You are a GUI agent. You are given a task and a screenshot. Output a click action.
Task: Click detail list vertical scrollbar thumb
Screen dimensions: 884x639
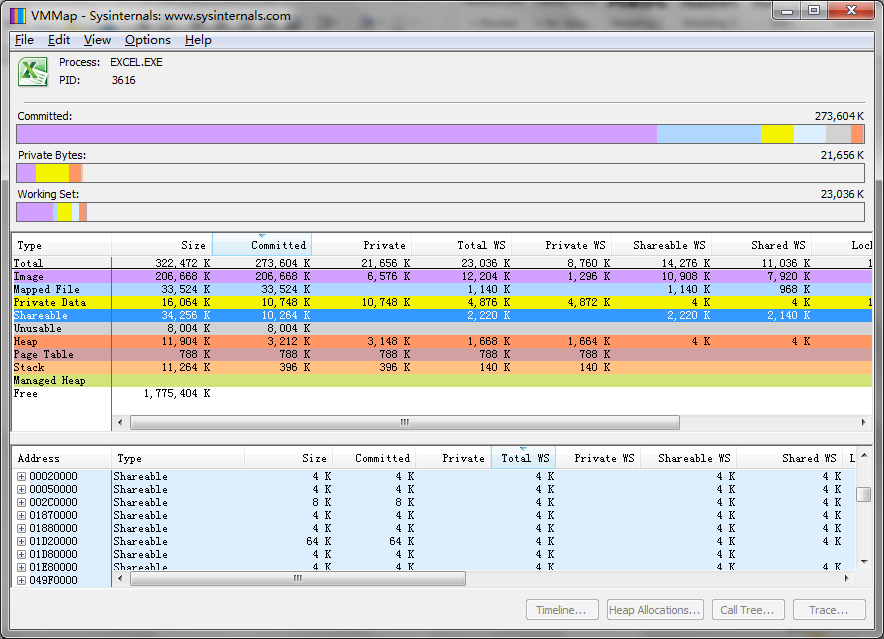(x=863, y=494)
